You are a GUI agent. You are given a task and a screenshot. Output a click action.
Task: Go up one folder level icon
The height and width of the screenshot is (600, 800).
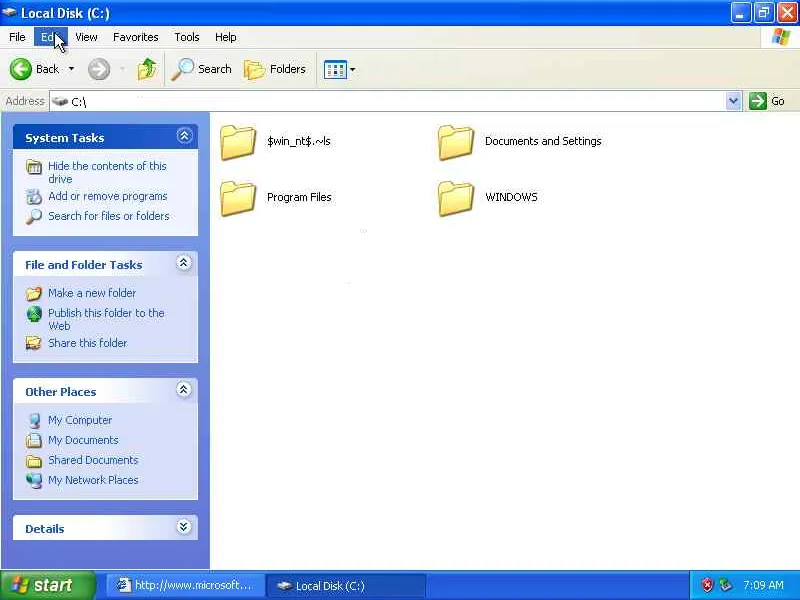(x=147, y=69)
